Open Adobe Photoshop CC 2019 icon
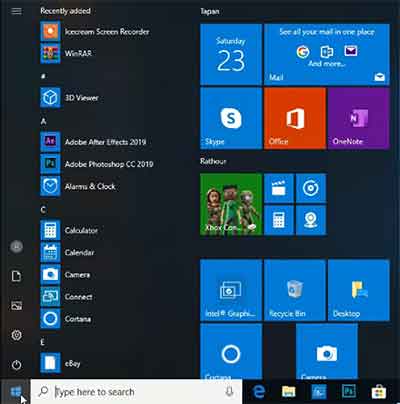The image size is (400, 404). 50,164
